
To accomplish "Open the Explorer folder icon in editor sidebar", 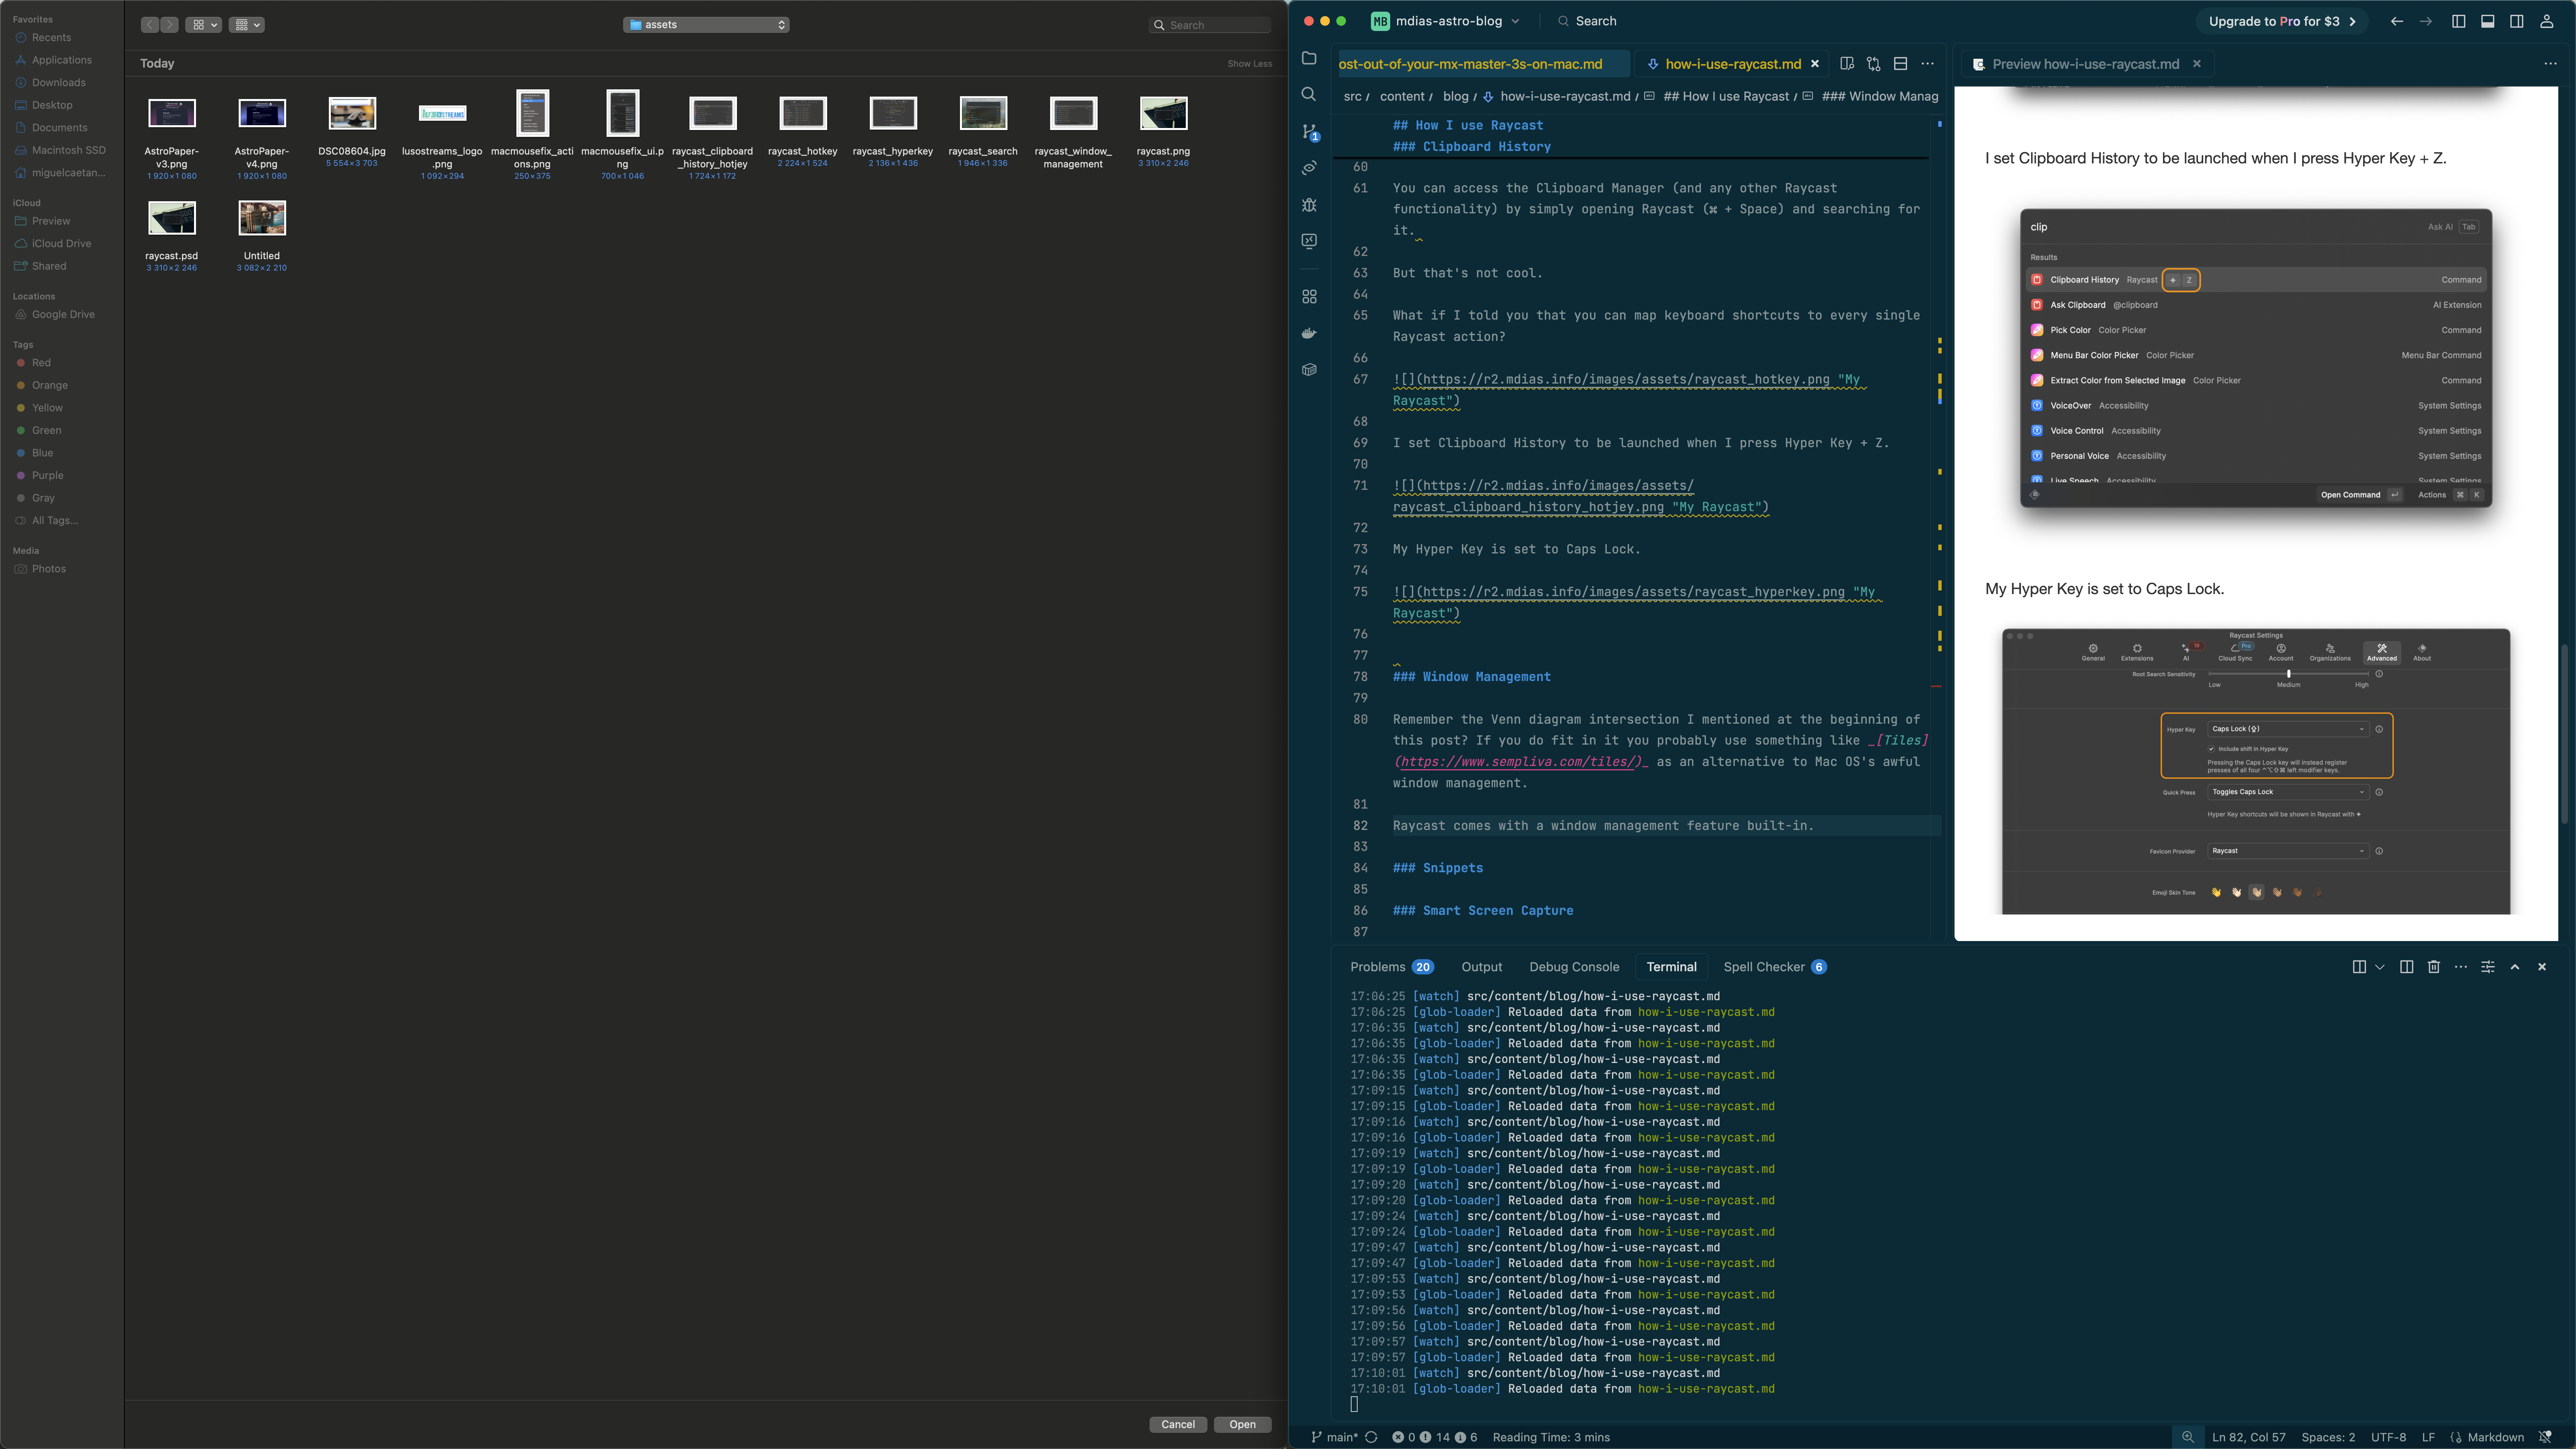I will point(1309,58).
